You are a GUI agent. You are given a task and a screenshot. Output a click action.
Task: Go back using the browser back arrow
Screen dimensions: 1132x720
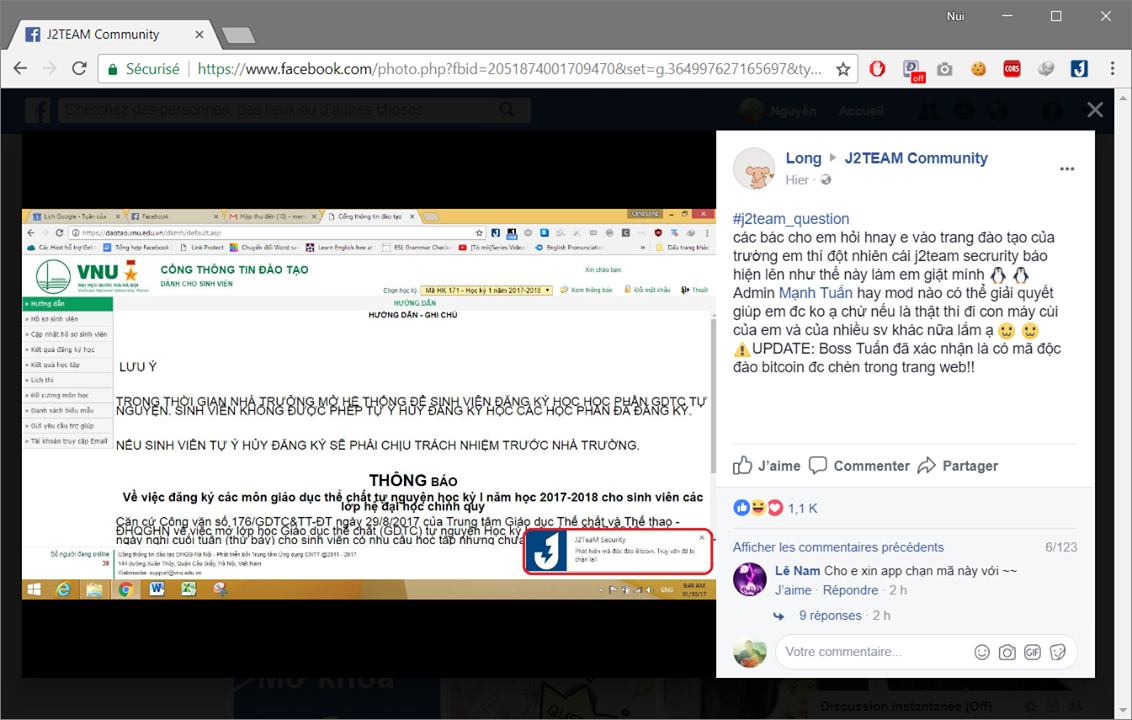pyautogui.click(x=20, y=69)
